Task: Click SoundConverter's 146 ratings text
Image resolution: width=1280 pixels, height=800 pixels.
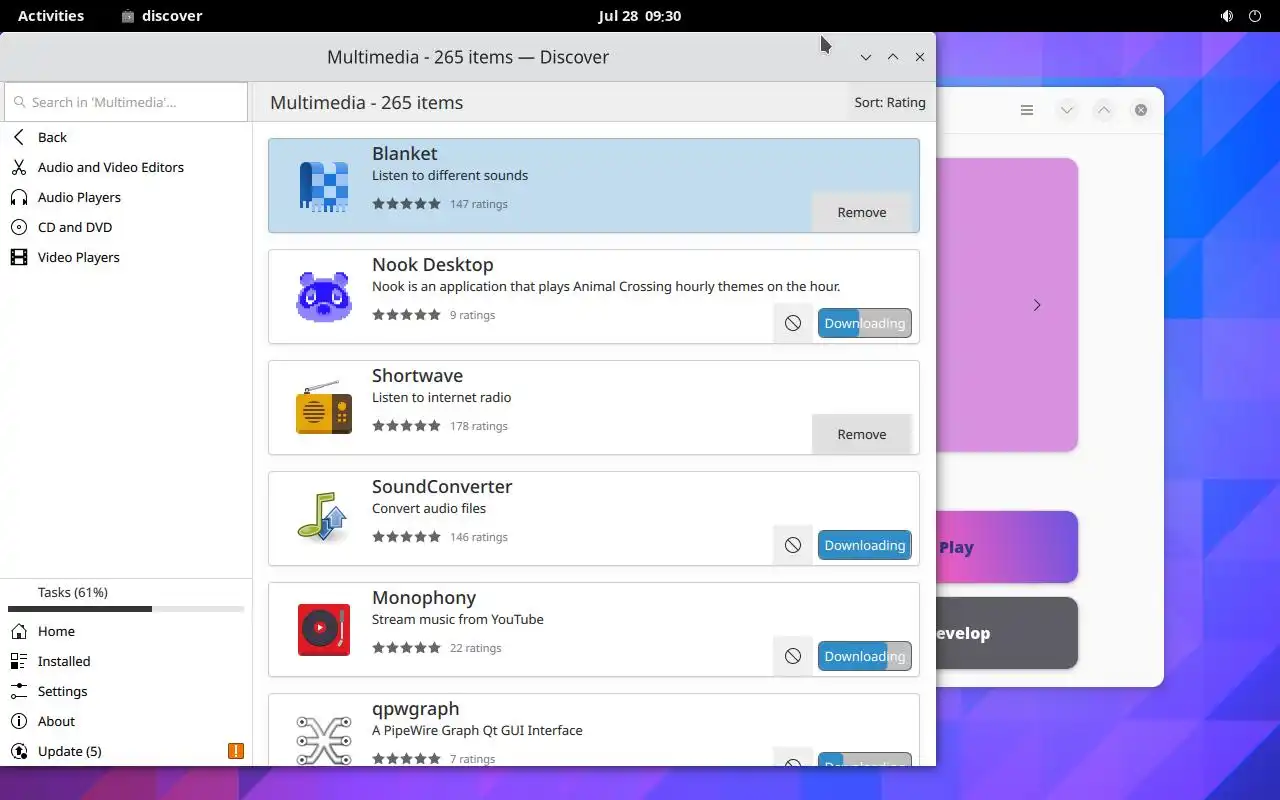Action: 479,537
